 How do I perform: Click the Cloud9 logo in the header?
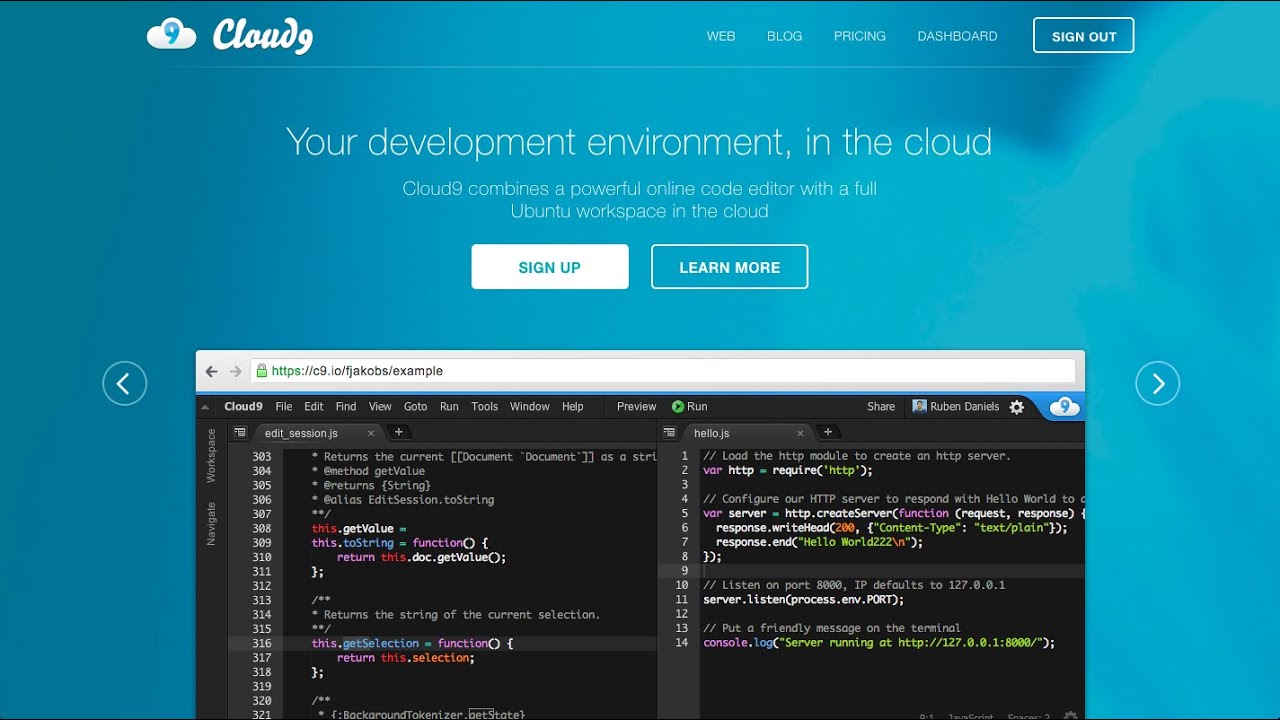click(230, 36)
